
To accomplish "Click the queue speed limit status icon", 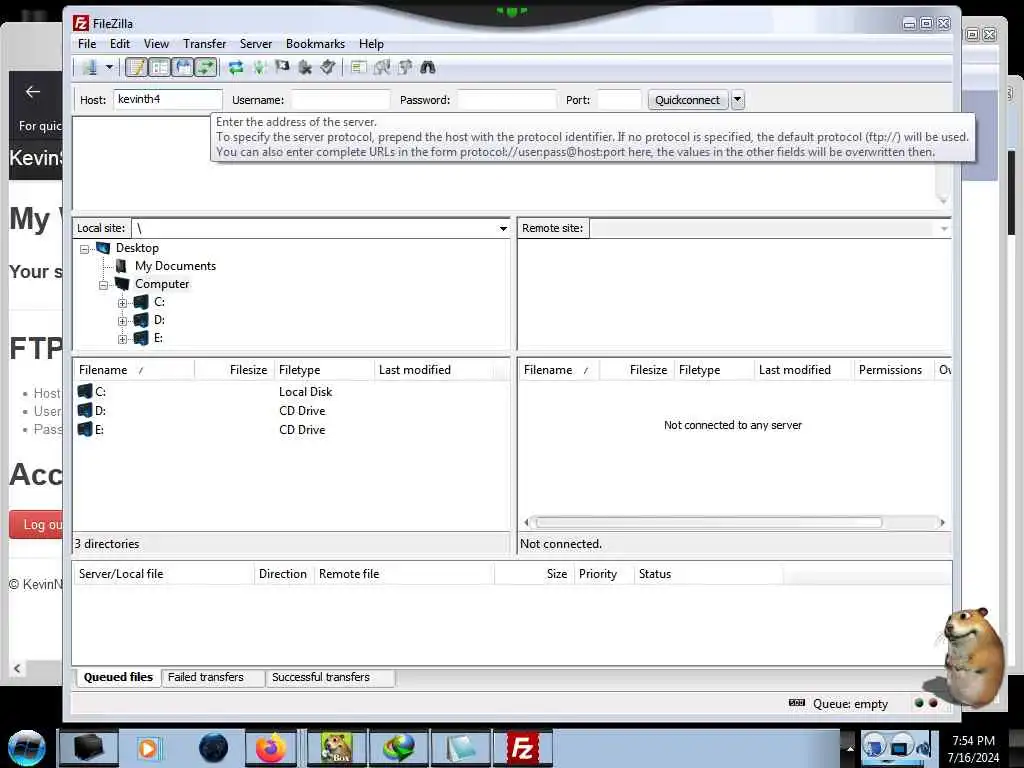I will (797, 703).
